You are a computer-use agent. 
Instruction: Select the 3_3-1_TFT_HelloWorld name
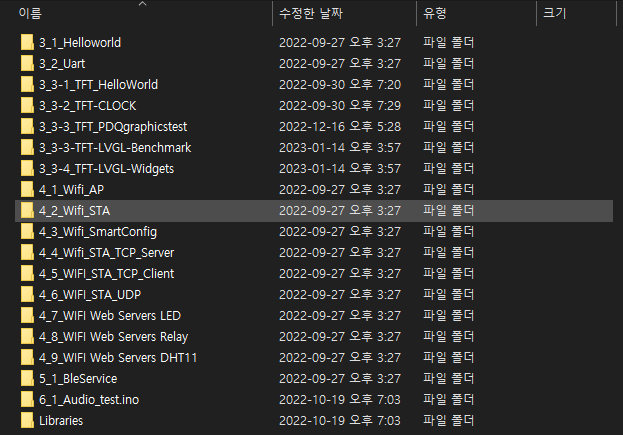(x=99, y=85)
